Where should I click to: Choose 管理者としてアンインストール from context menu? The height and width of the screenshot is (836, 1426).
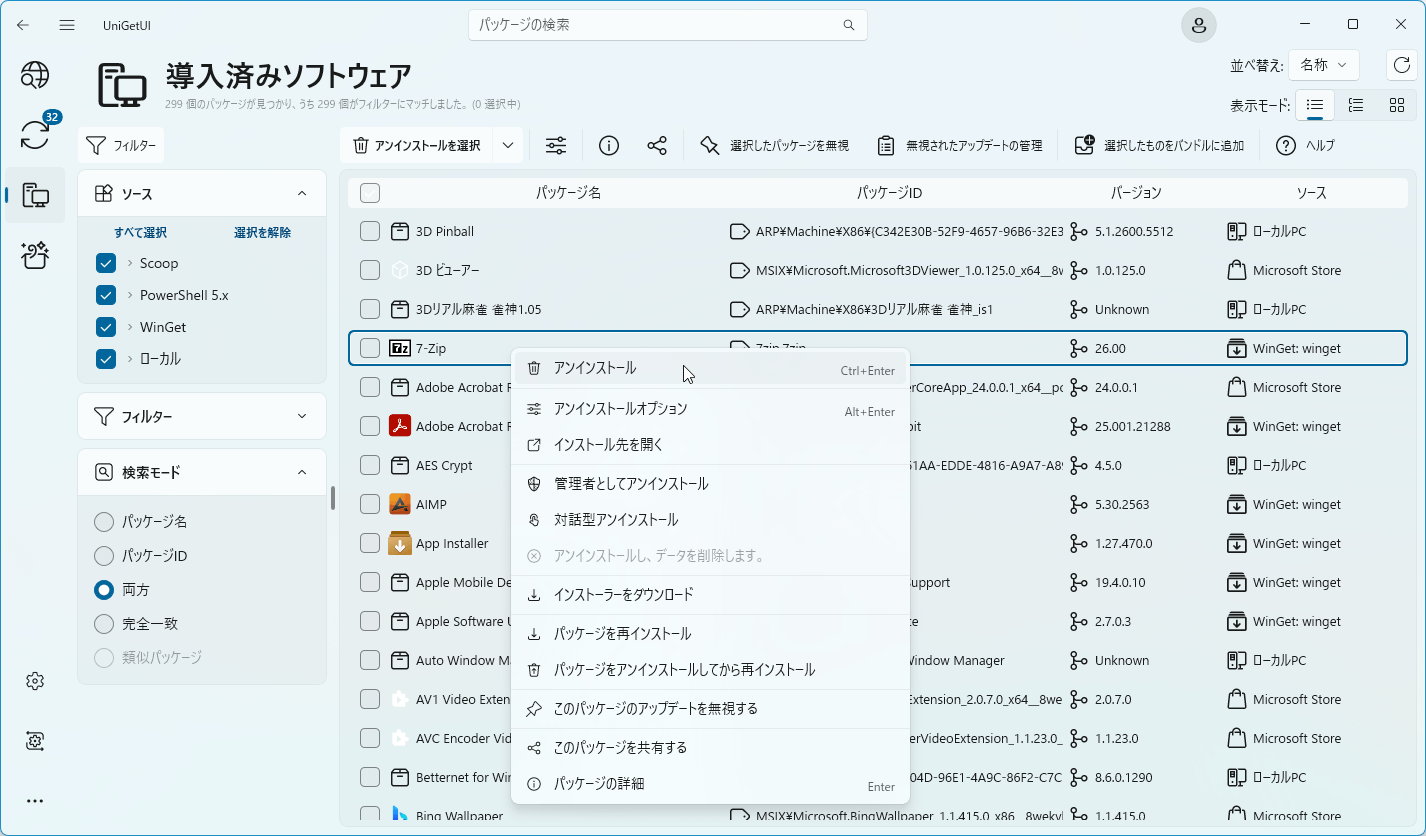(630, 484)
